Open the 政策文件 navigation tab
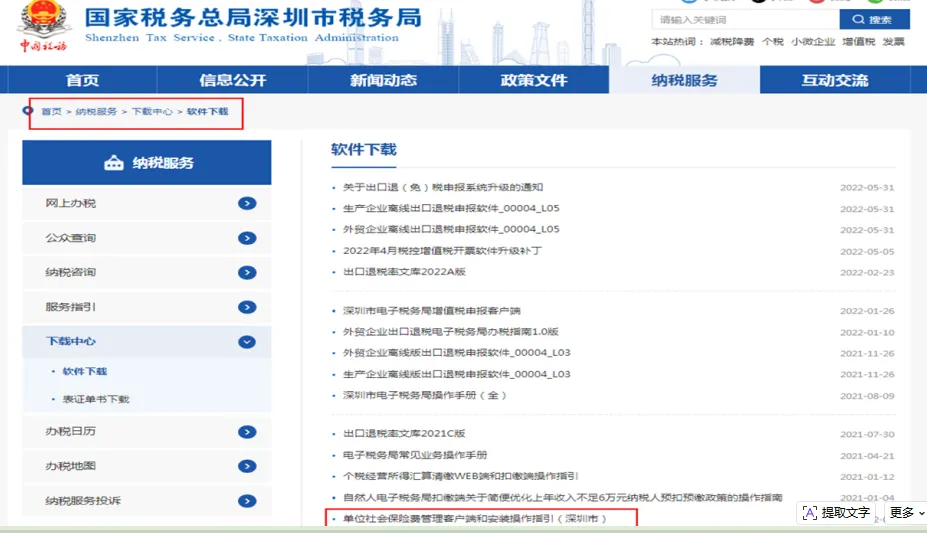The height and width of the screenshot is (533, 927). [534, 80]
